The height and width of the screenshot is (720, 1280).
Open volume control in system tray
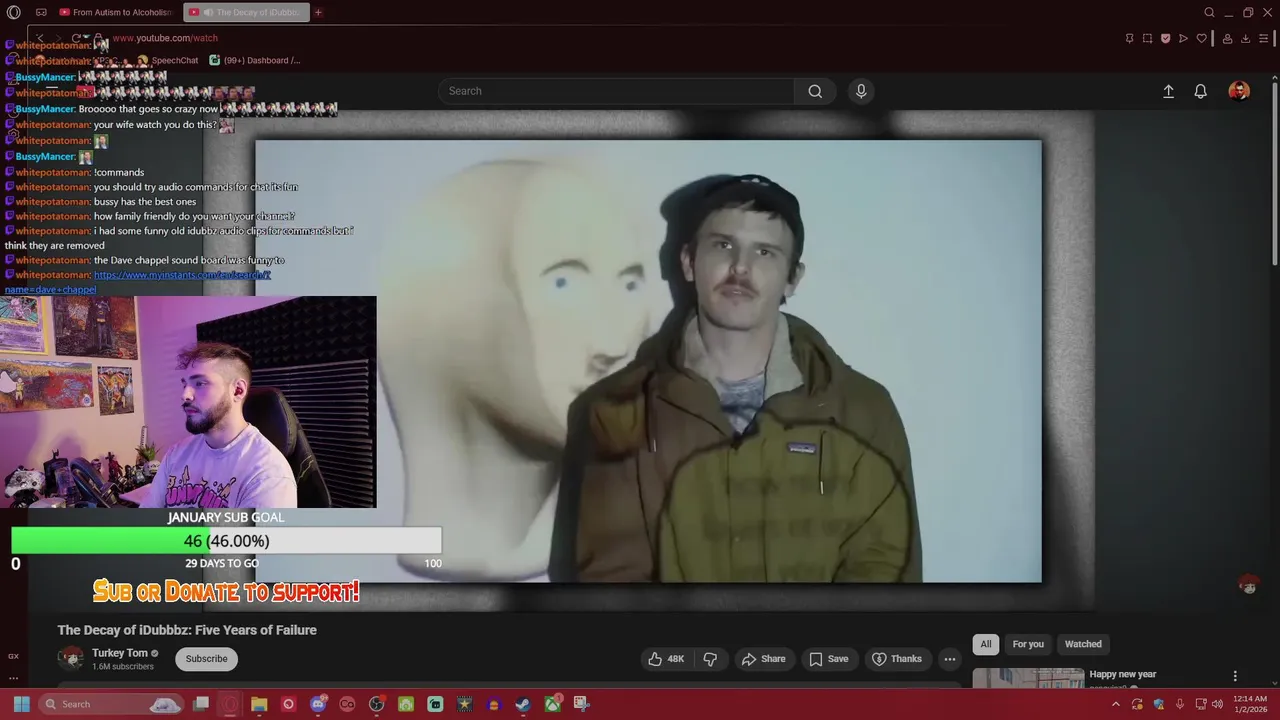click(x=1218, y=704)
